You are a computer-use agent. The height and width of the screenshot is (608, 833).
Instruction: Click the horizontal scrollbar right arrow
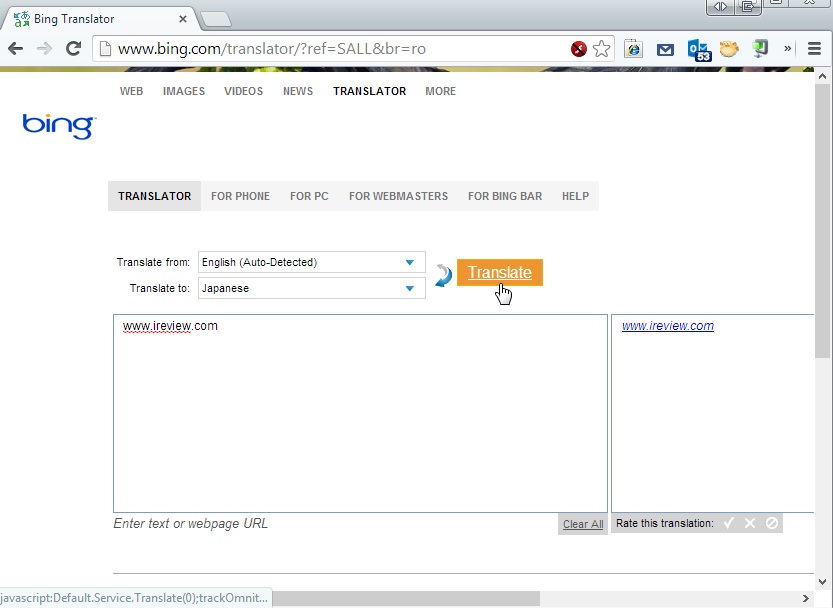point(805,598)
